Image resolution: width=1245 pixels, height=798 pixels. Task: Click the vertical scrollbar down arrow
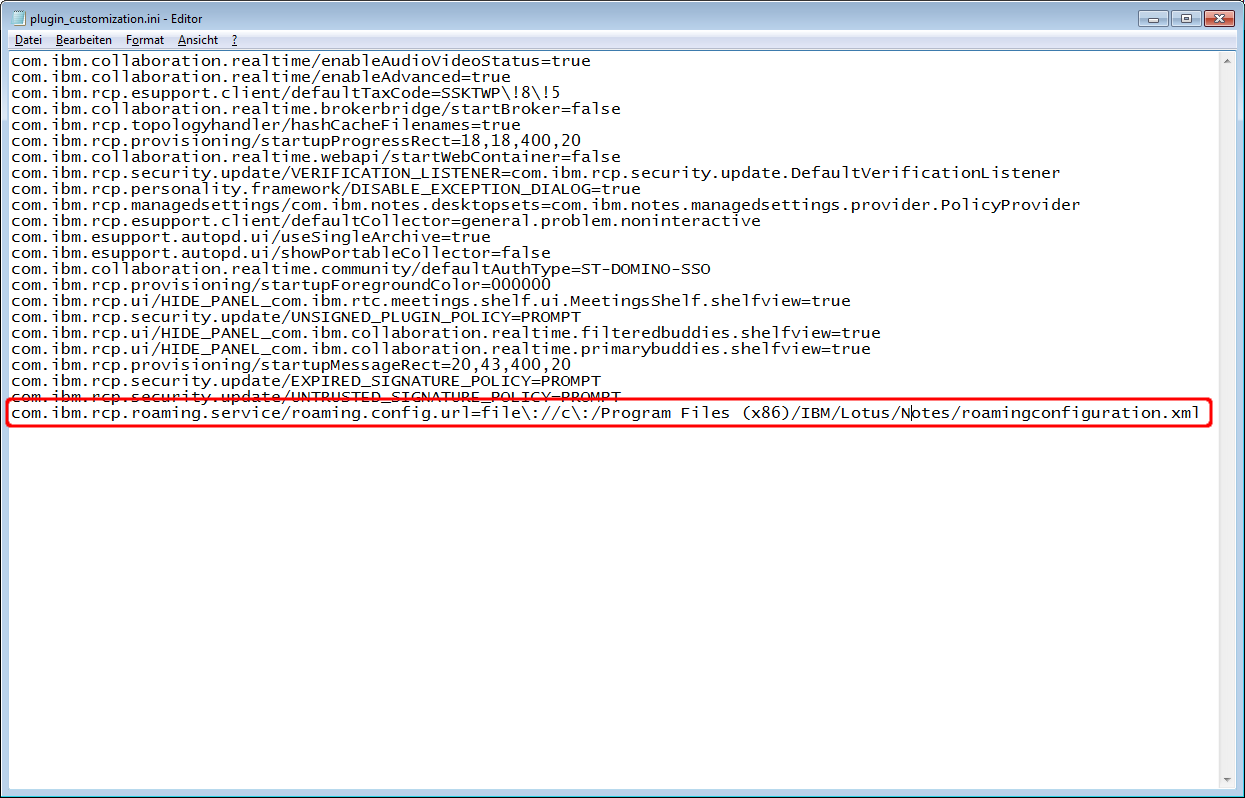(1228, 780)
